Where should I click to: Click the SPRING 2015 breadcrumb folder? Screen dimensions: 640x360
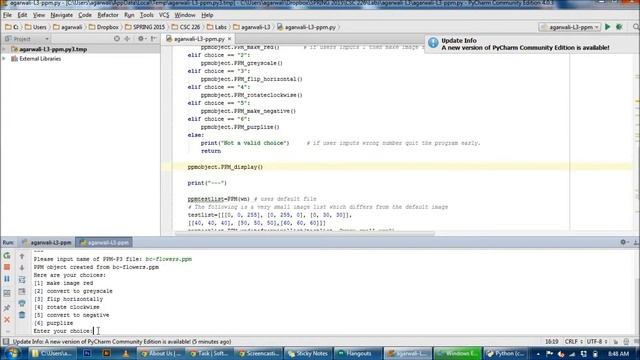145,27
